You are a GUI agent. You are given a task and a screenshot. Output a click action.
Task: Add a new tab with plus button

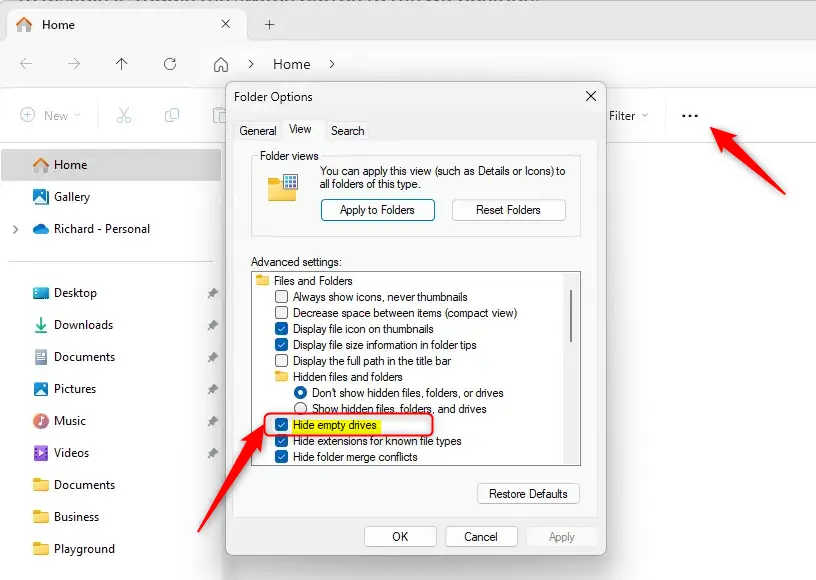coord(269,25)
